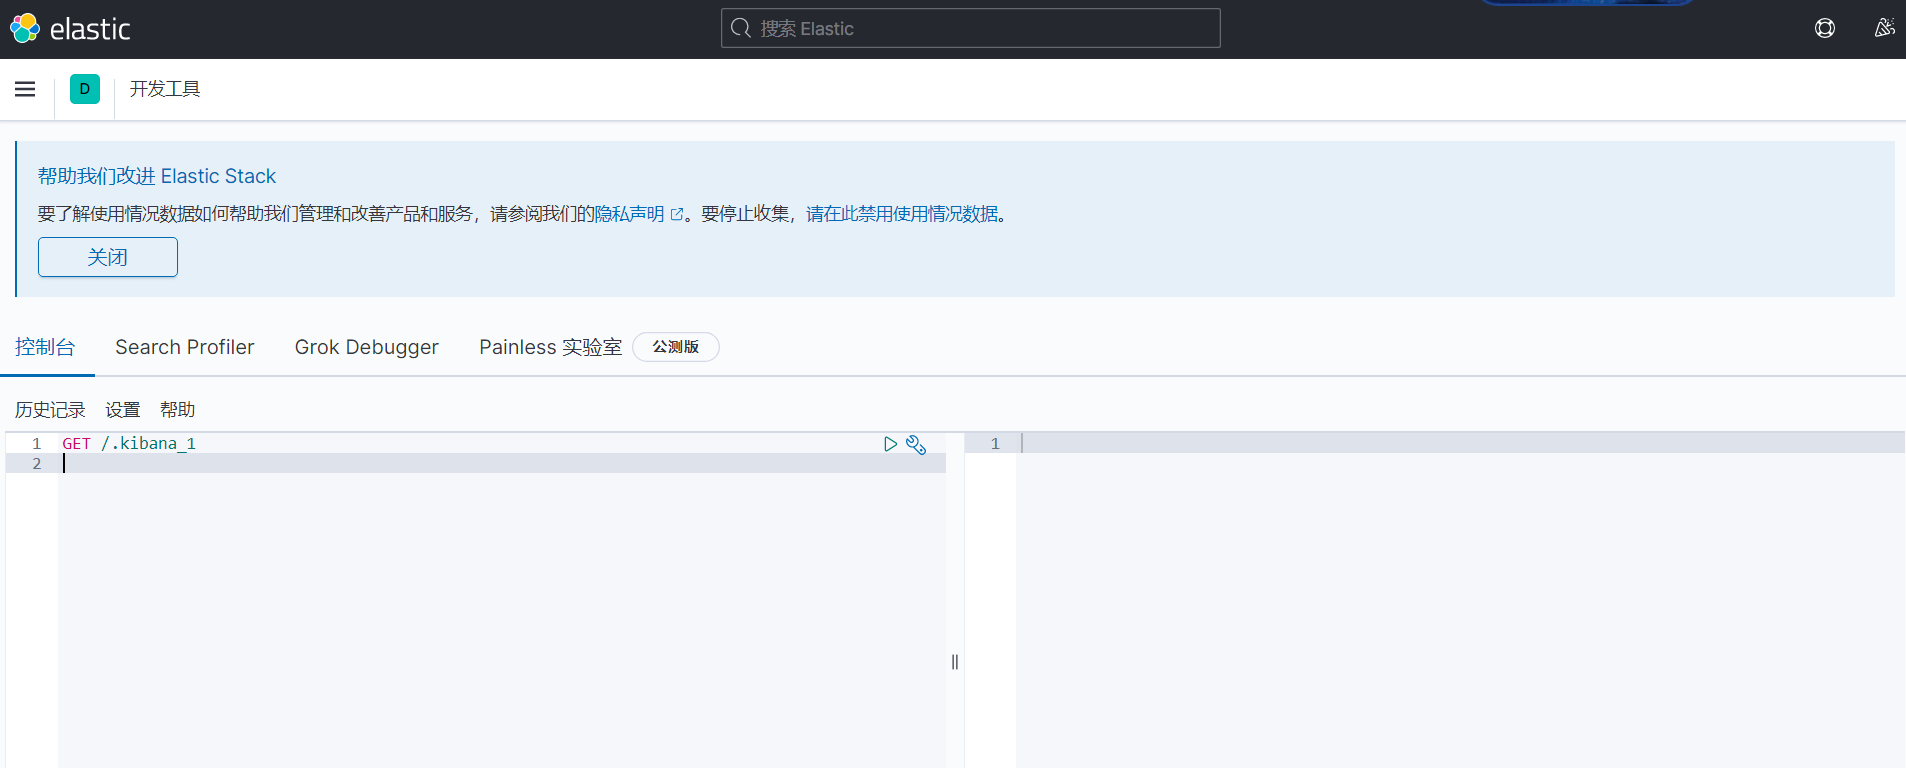Image resolution: width=1906 pixels, height=768 pixels.
Task: Click the editor panel resize handle
Action: [955, 662]
